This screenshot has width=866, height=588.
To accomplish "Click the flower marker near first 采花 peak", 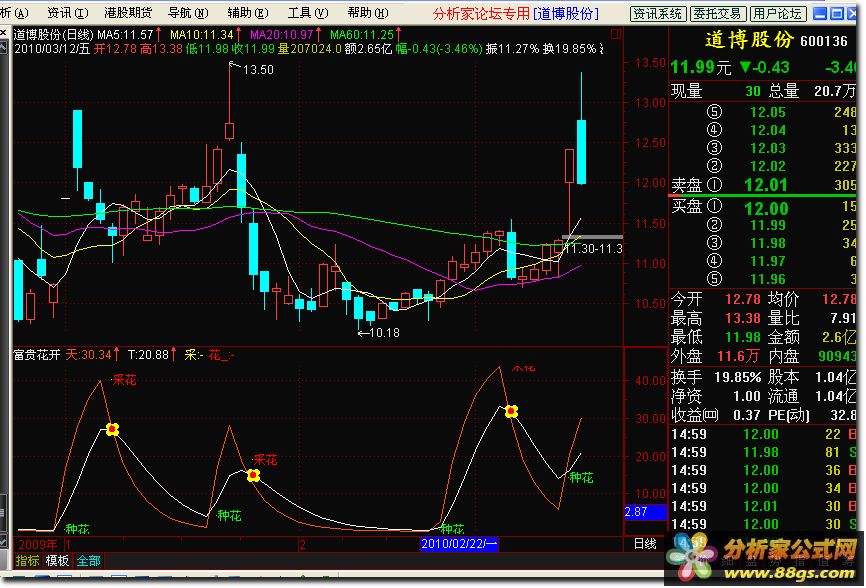I will click(112, 429).
